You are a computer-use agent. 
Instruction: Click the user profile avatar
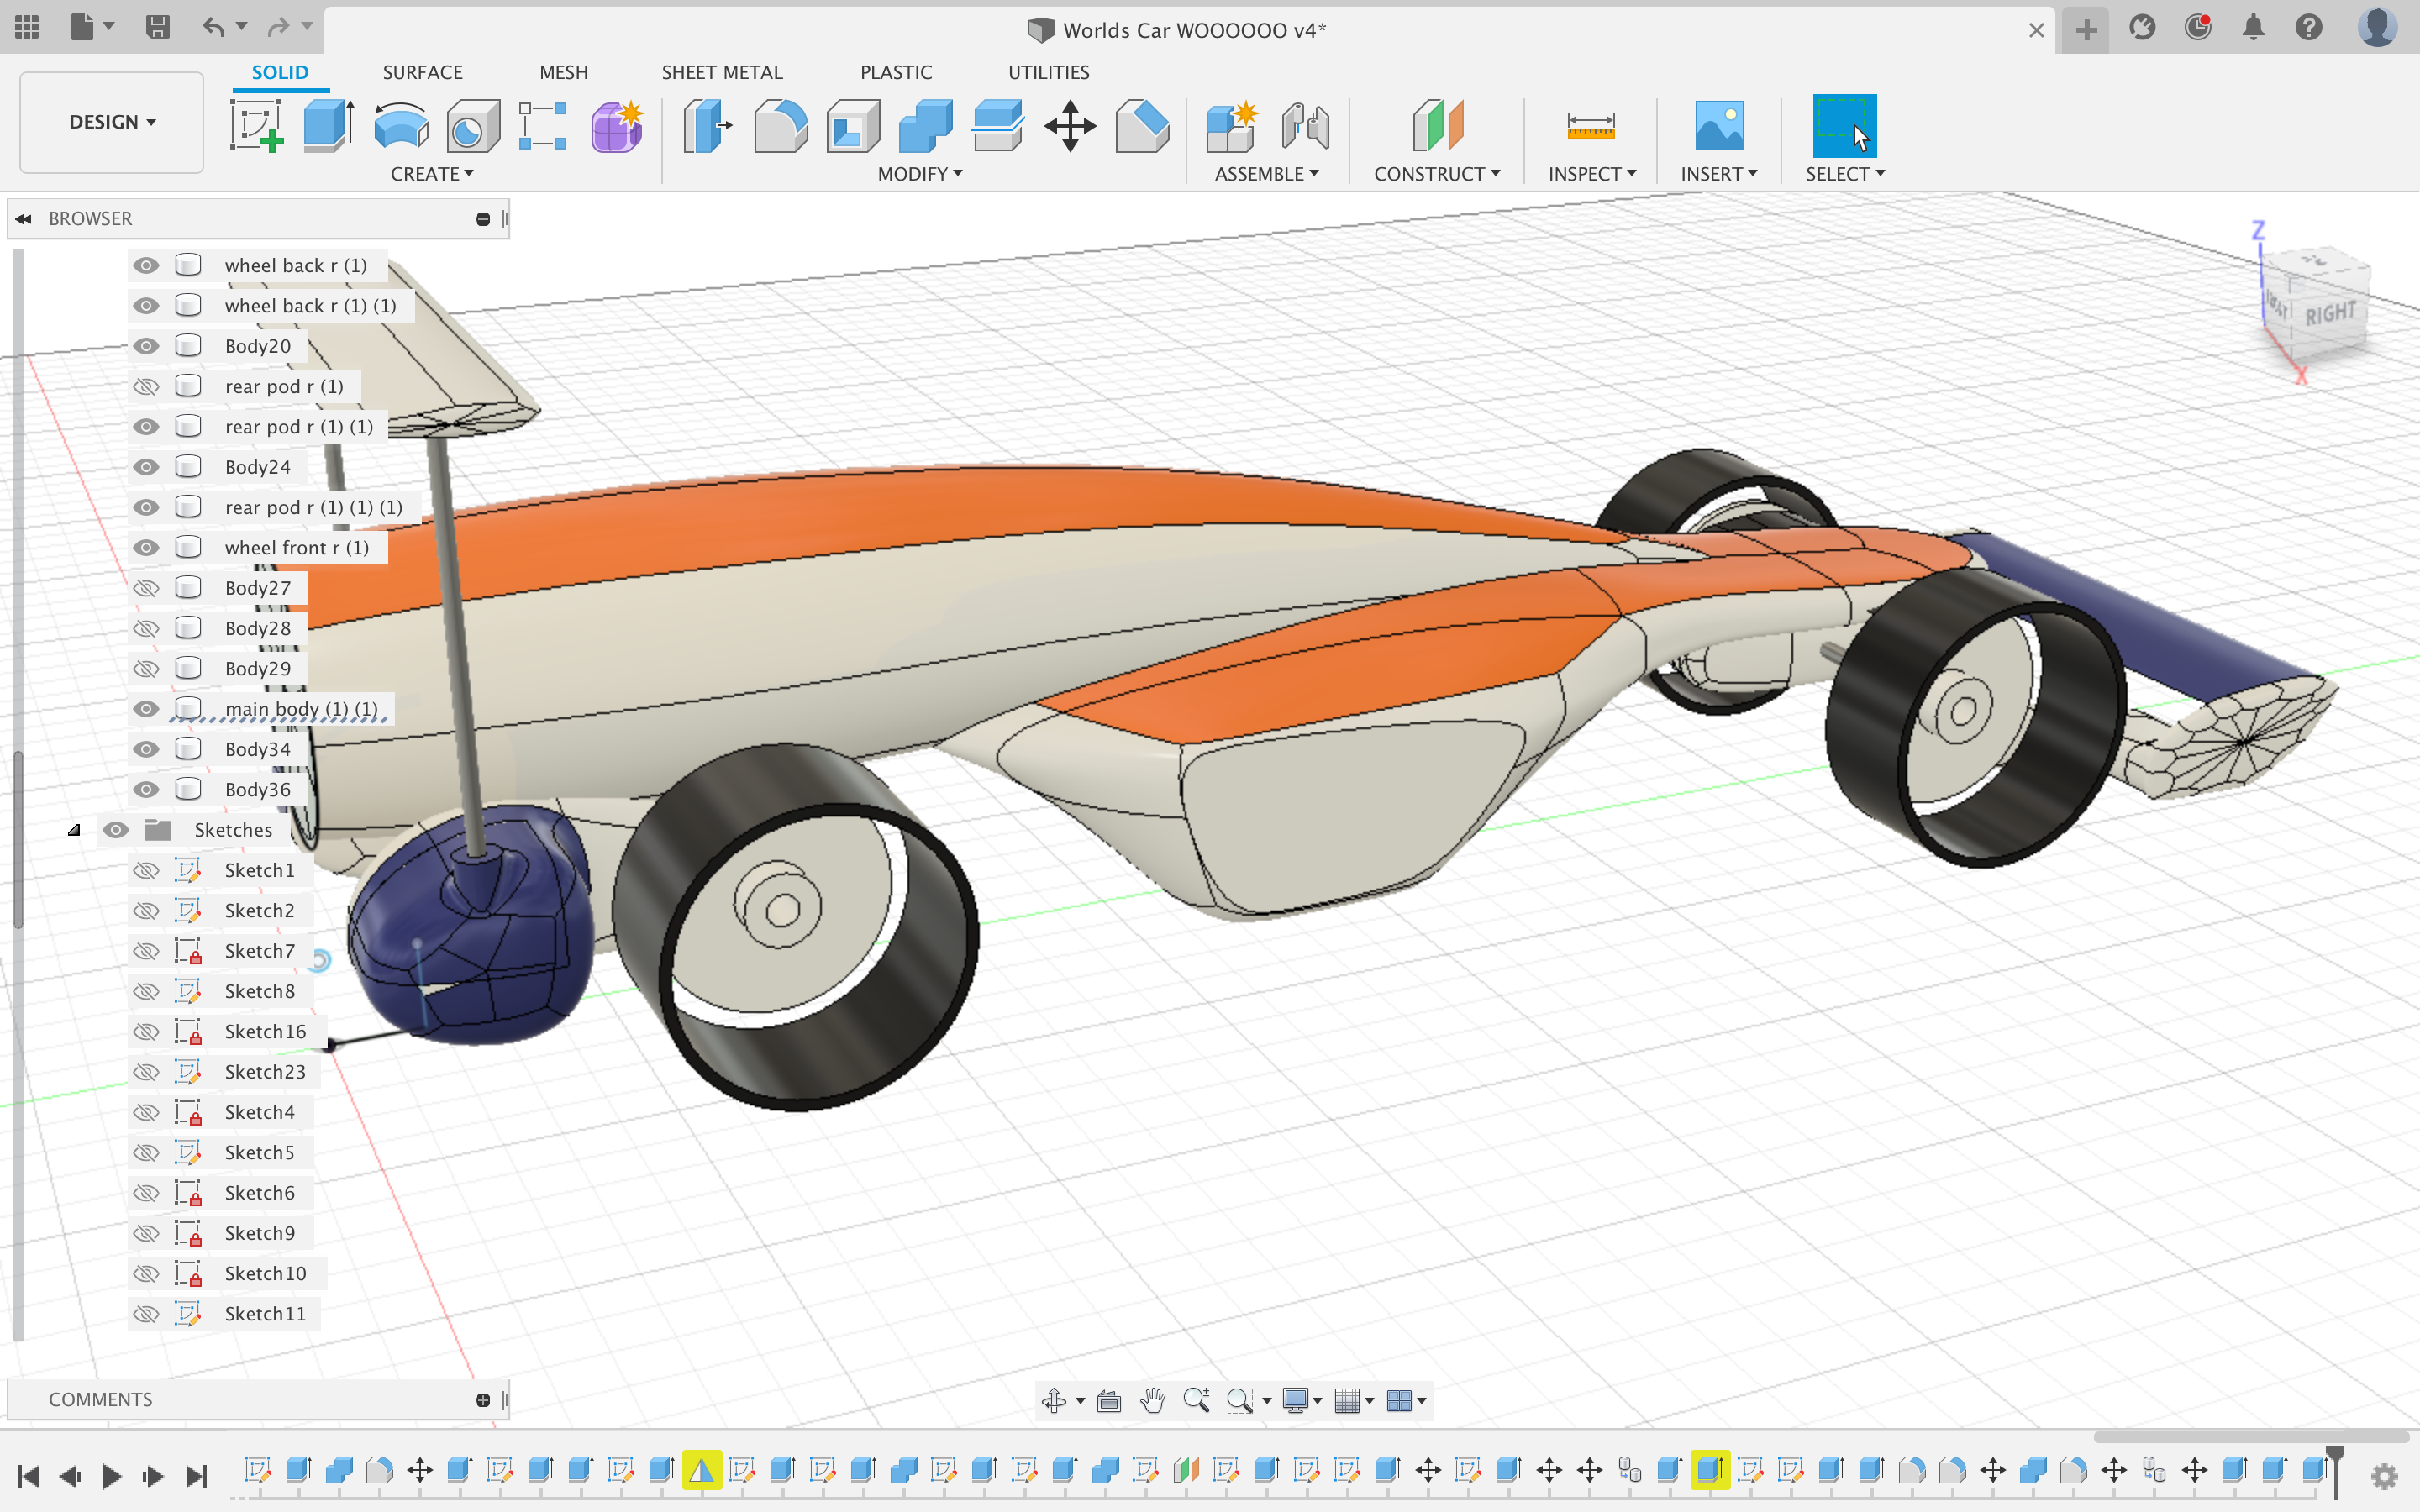[2378, 28]
